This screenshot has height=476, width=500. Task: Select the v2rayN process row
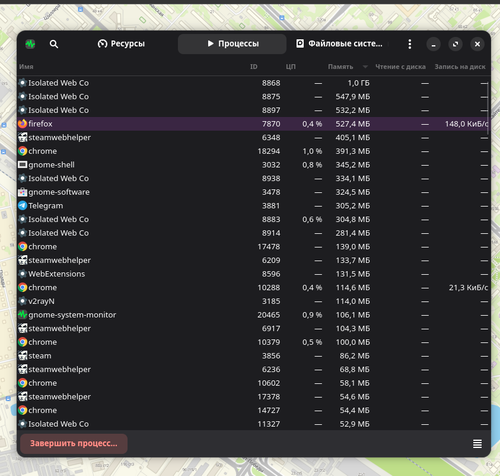point(254,301)
